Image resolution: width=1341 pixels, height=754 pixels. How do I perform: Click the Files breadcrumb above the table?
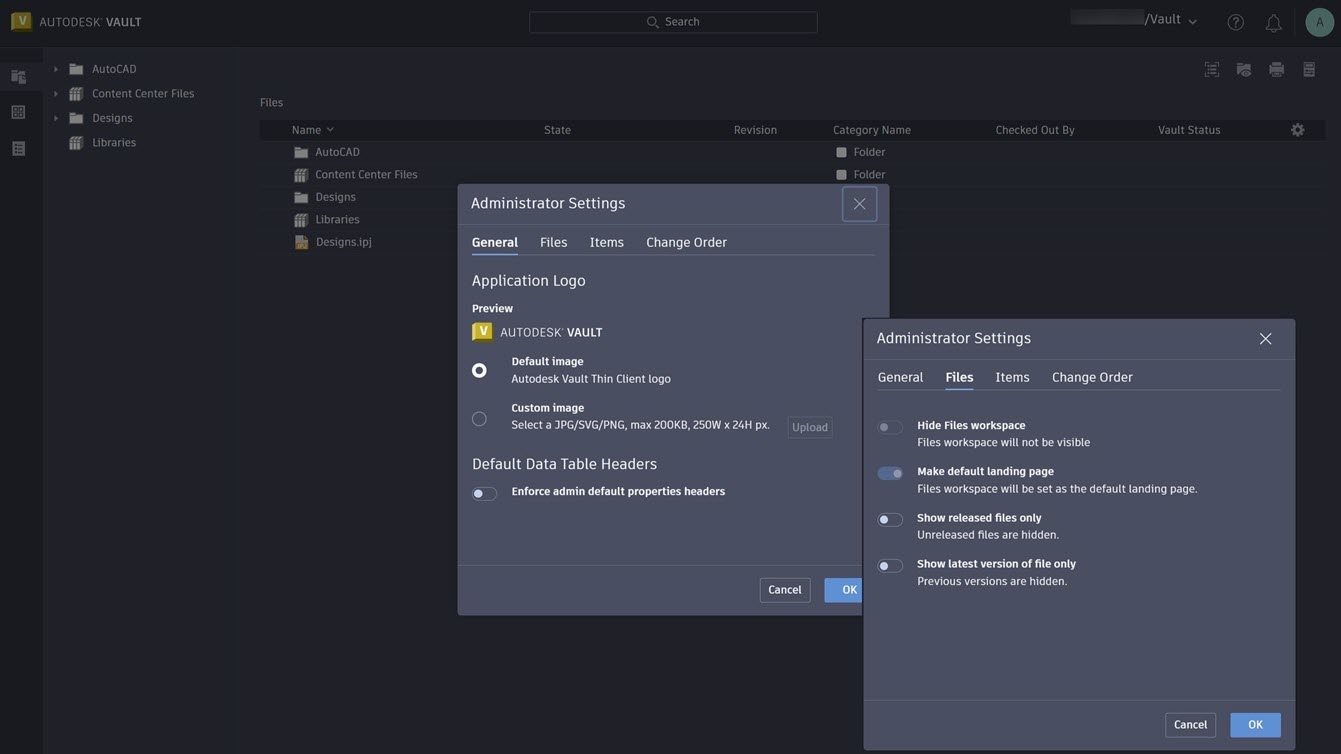point(272,103)
